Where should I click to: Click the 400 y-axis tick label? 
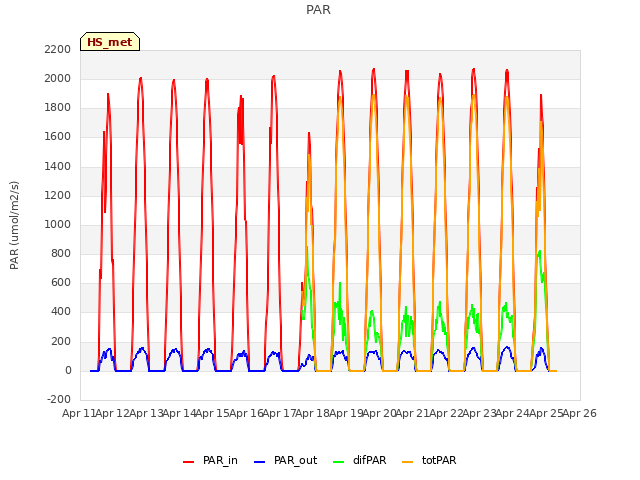click(61, 312)
